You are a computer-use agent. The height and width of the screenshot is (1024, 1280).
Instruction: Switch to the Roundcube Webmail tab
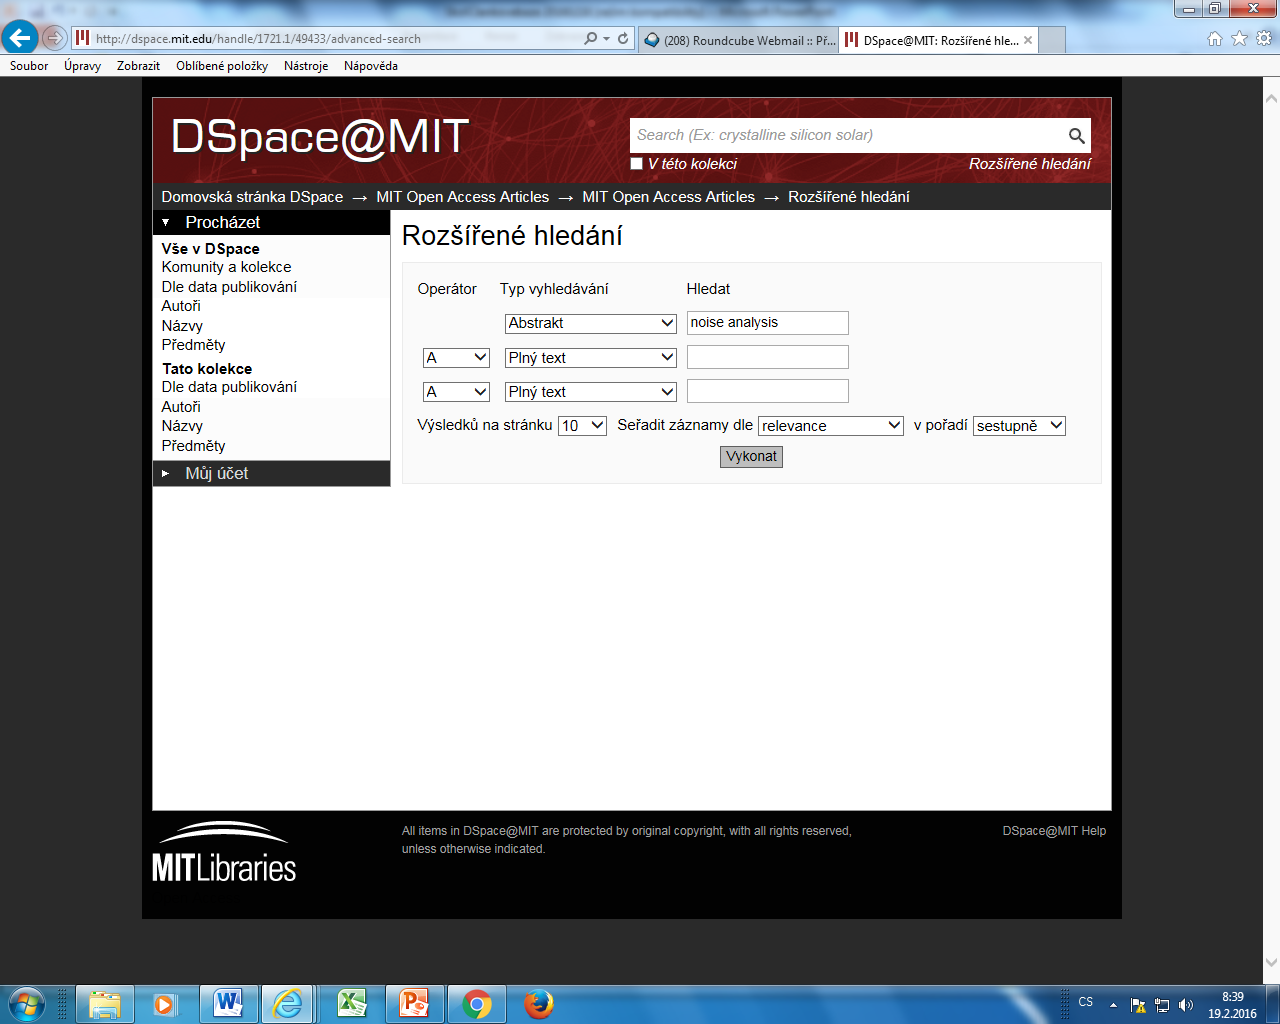pyautogui.click(x=739, y=40)
